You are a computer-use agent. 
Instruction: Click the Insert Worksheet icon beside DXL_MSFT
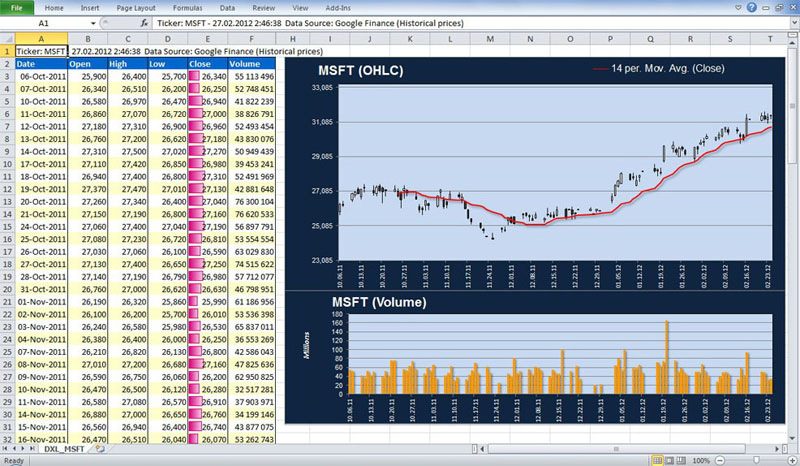click(101, 451)
